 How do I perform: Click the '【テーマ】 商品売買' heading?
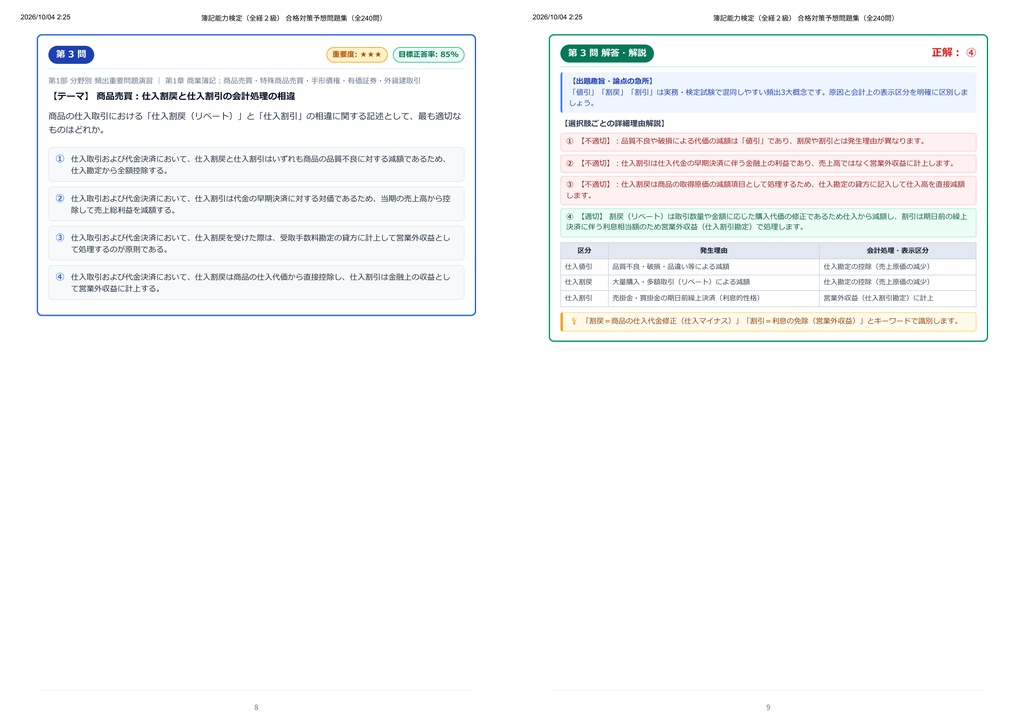[172, 96]
